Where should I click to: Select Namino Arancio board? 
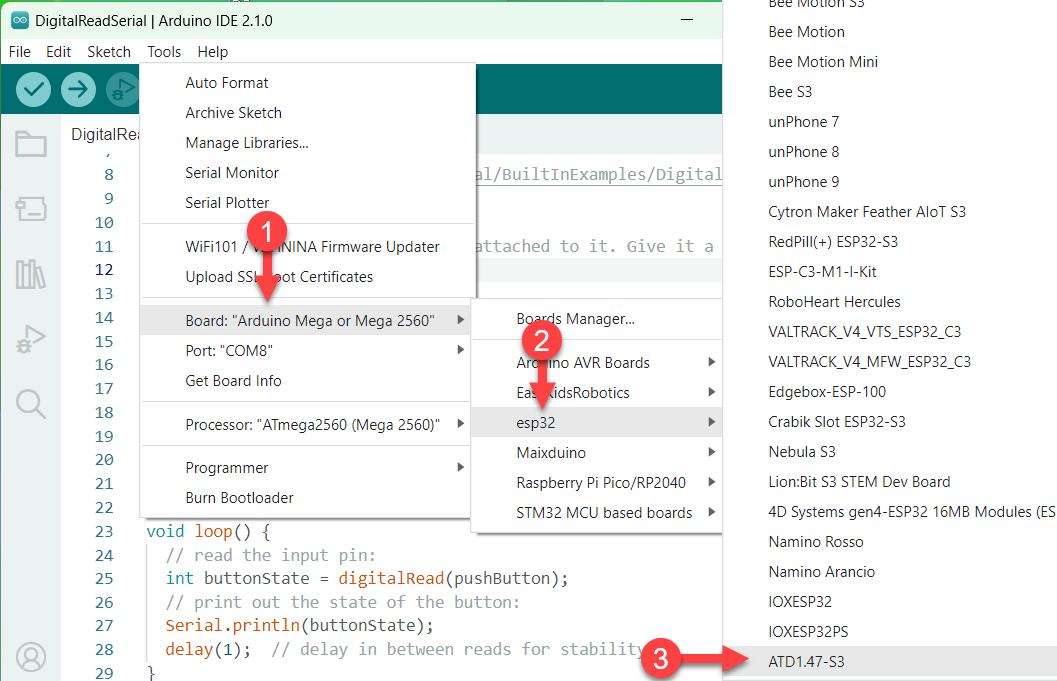point(890,572)
